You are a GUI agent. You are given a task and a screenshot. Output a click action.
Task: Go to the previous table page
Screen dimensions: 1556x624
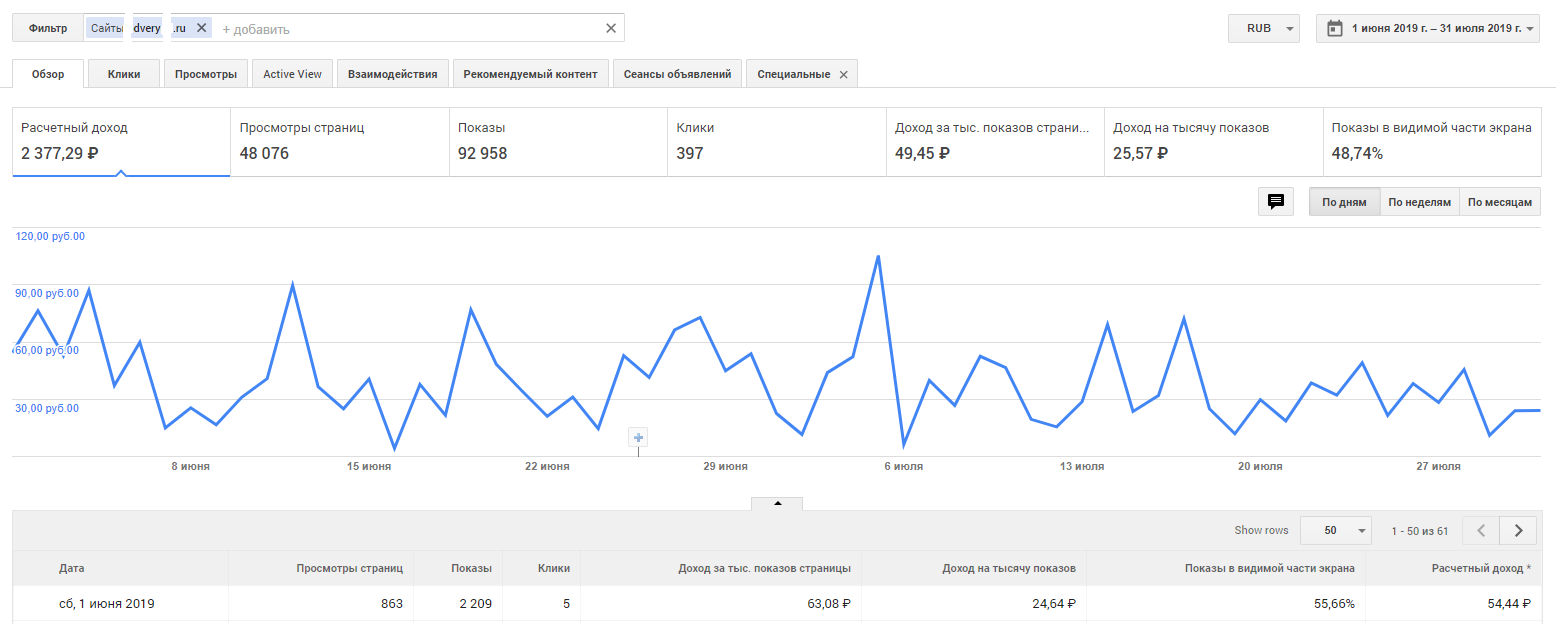[x=1481, y=530]
